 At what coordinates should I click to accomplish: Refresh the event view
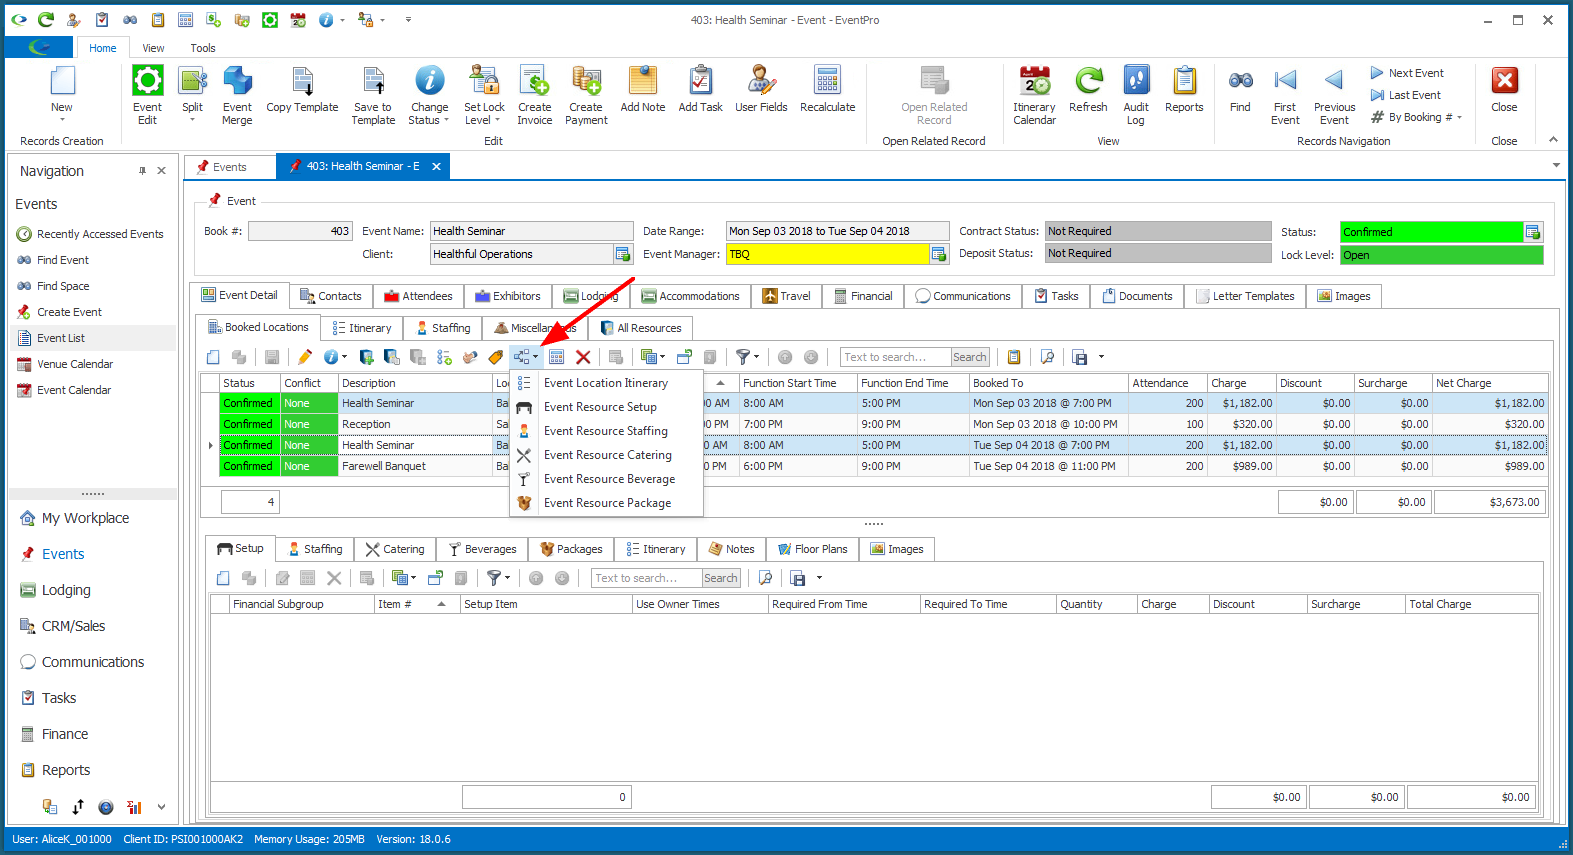(x=1088, y=90)
